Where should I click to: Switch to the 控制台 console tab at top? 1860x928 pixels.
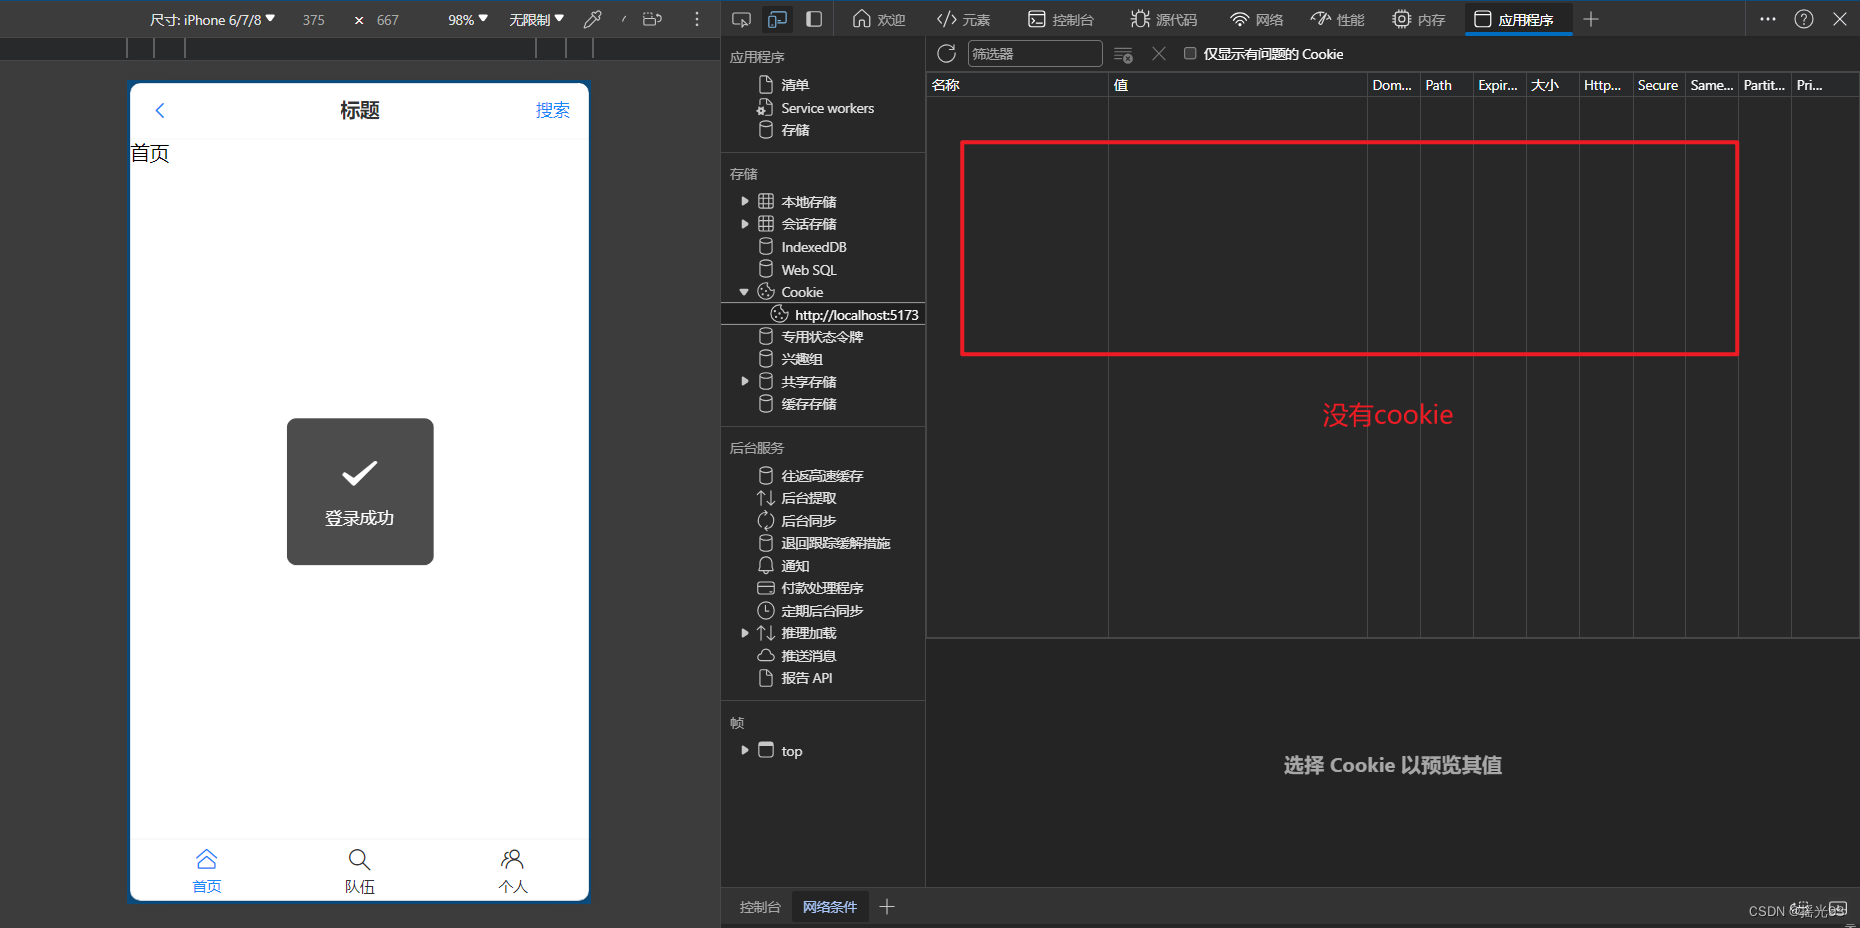(1061, 19)
